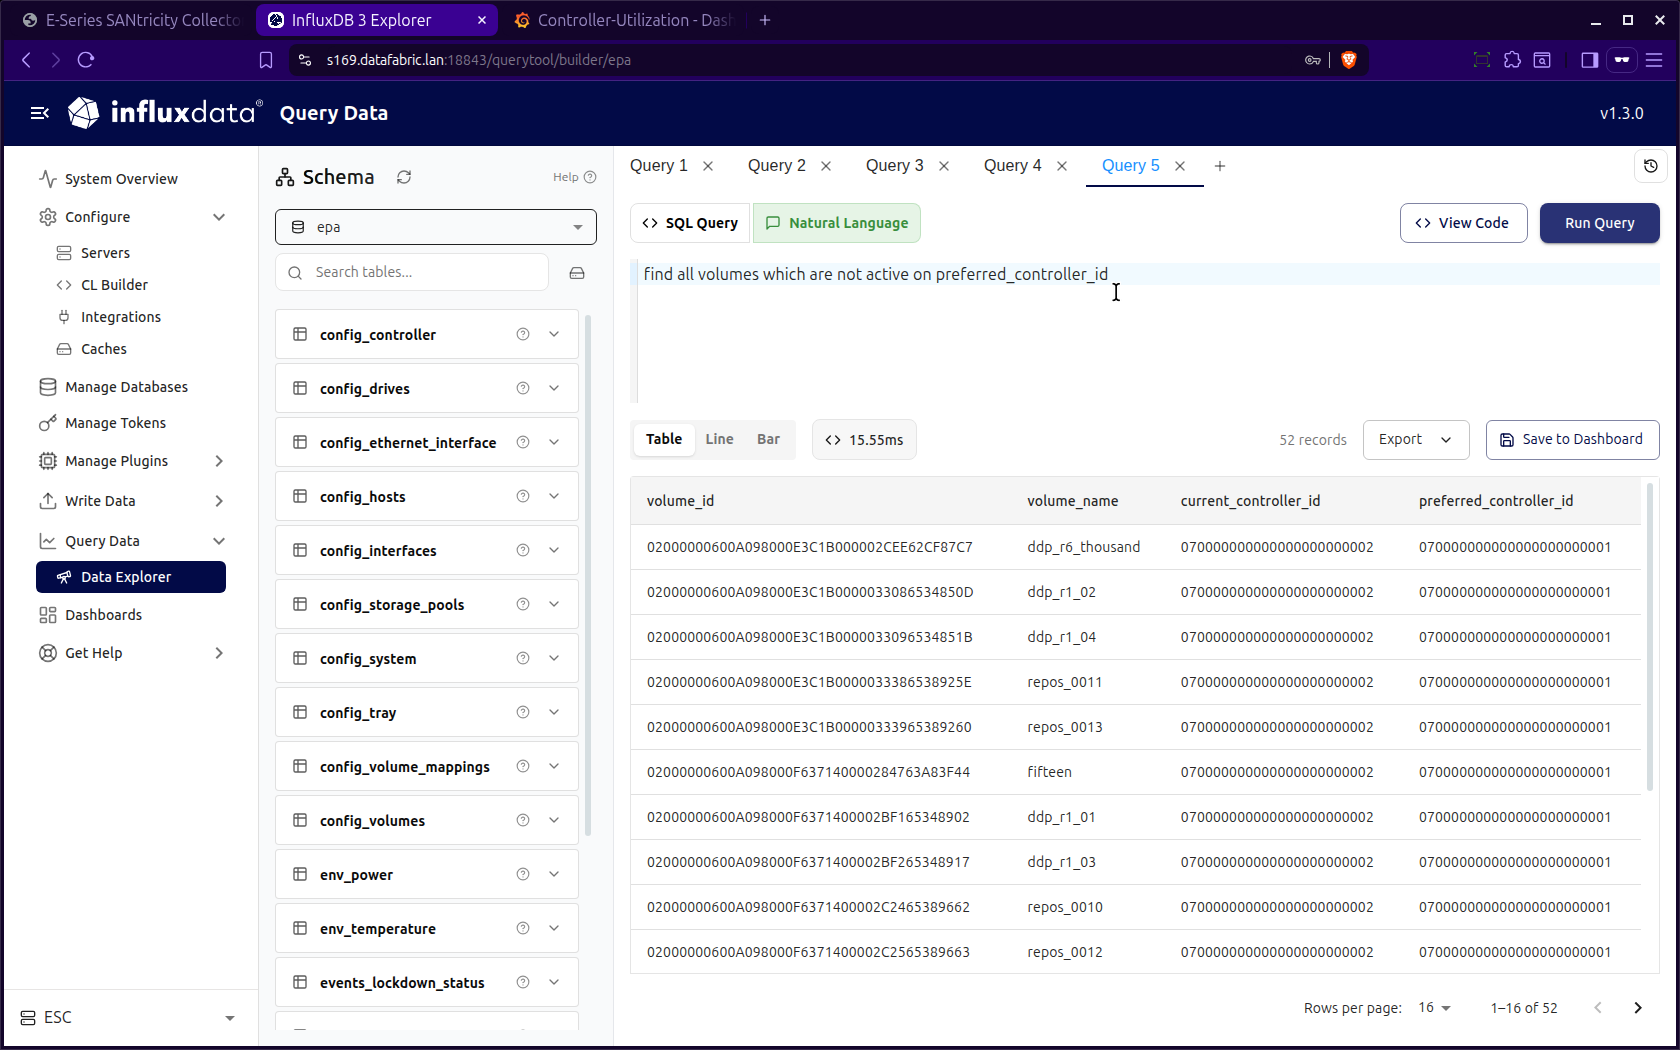The width and height of the screenshot is (1680, 1050).
Task: Open ESC server selector dropdown
Action: click(128, 1017)
